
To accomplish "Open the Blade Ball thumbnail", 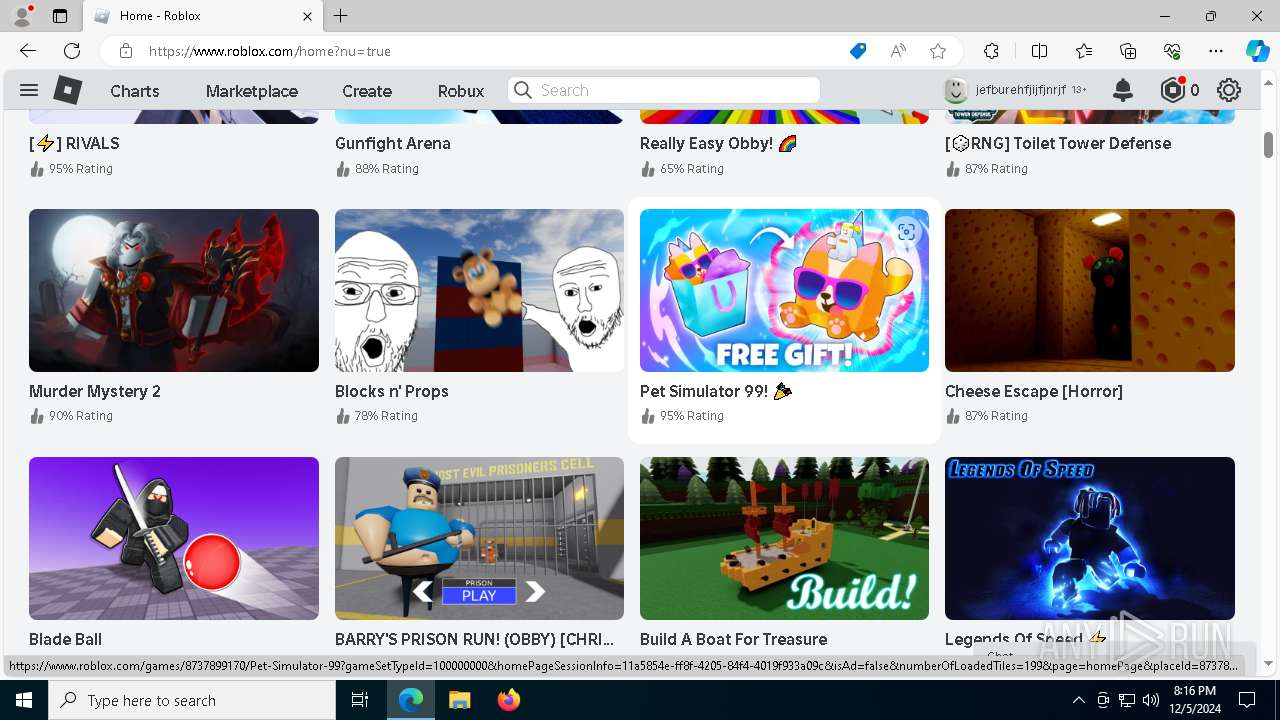I will click(174, 538).
